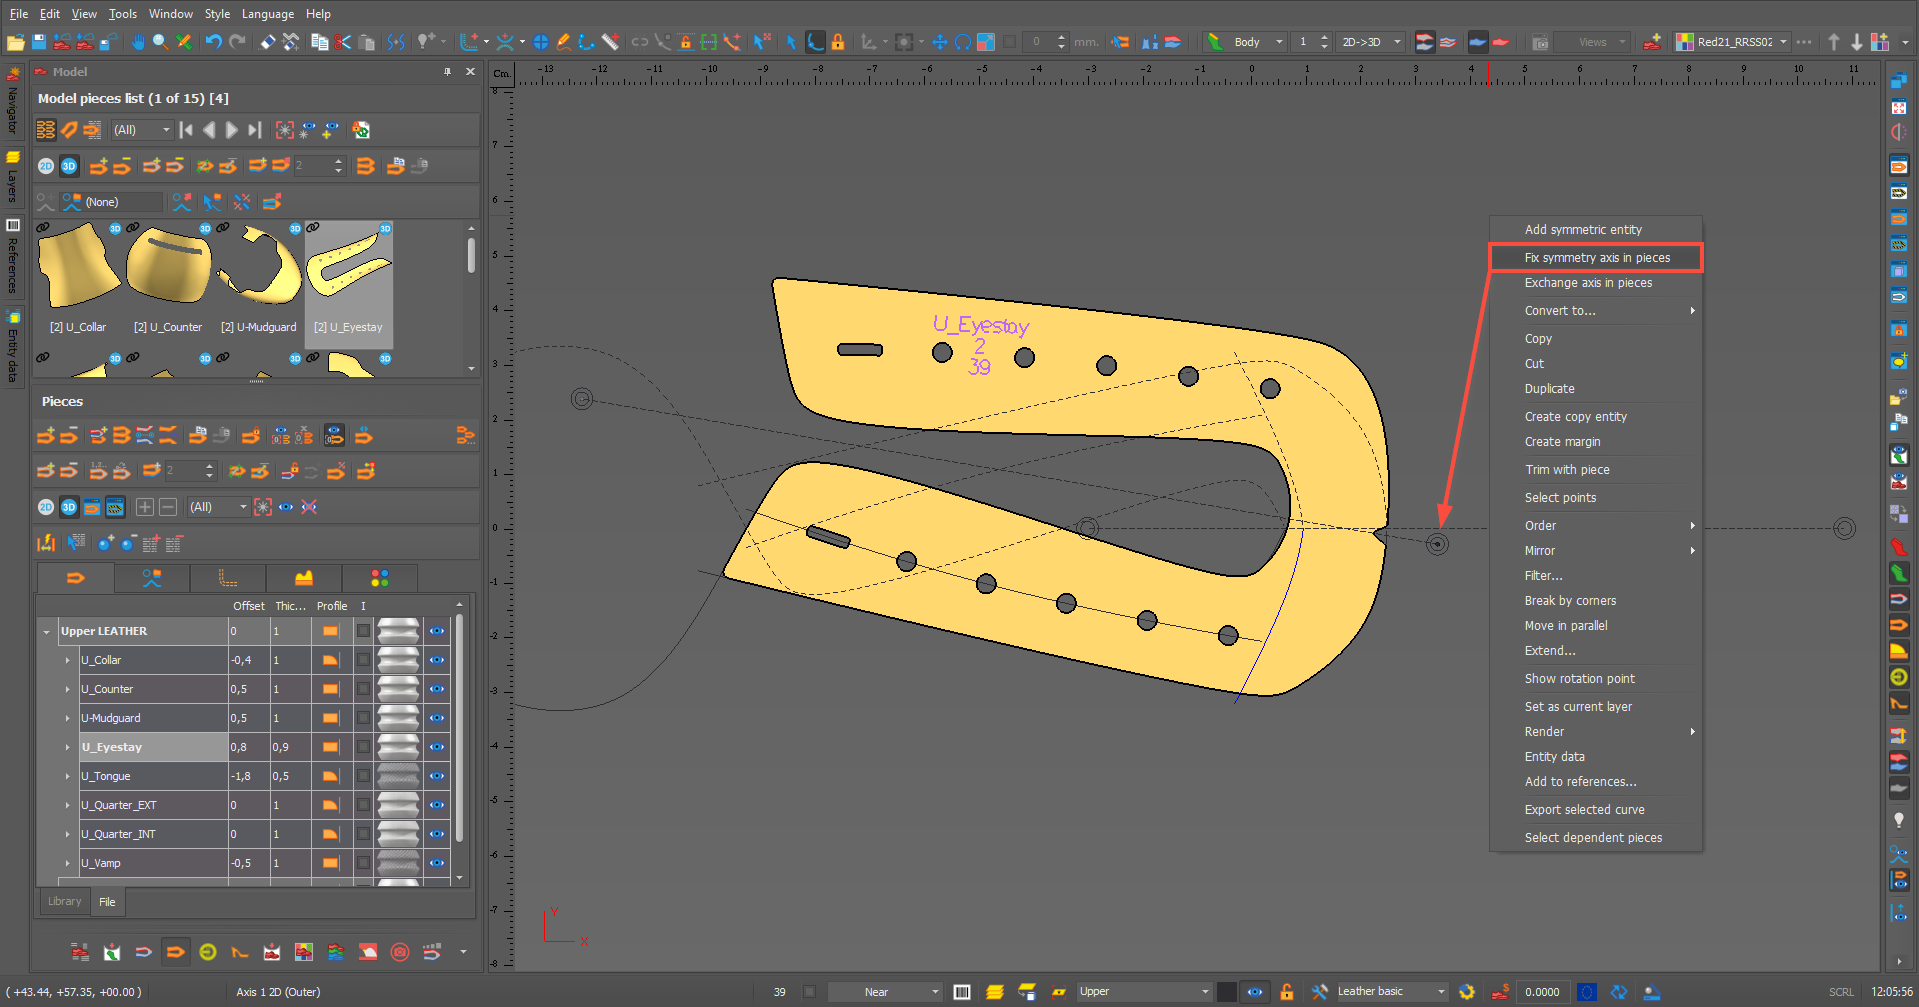The height and width of the screenshot is (1007, 1919).
Task: Select the Zoom magnifier tool
Action: pyautogui.click(x=160, y=42)
